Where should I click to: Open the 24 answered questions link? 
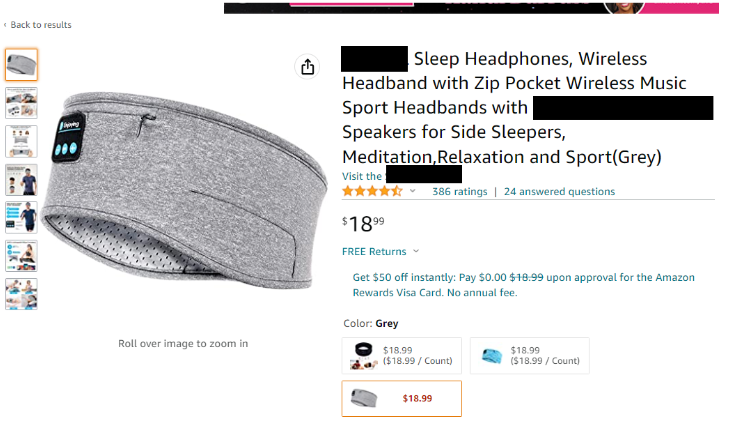[559, 192]
